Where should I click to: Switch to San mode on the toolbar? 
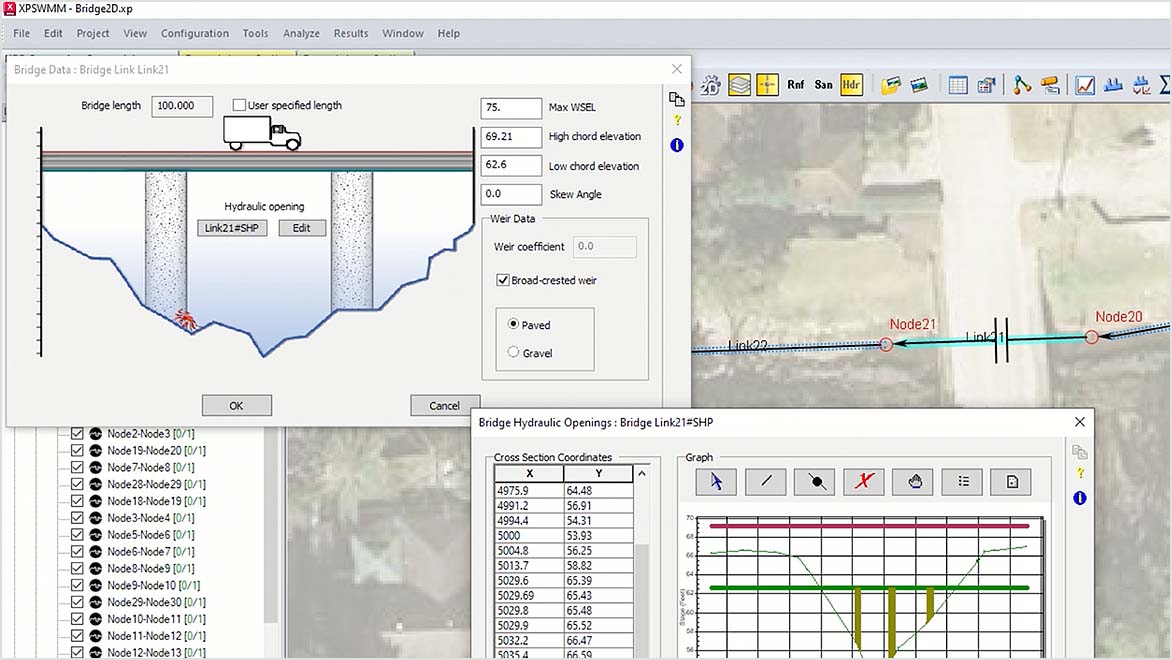pyautogui.click(x=823, y=85)
